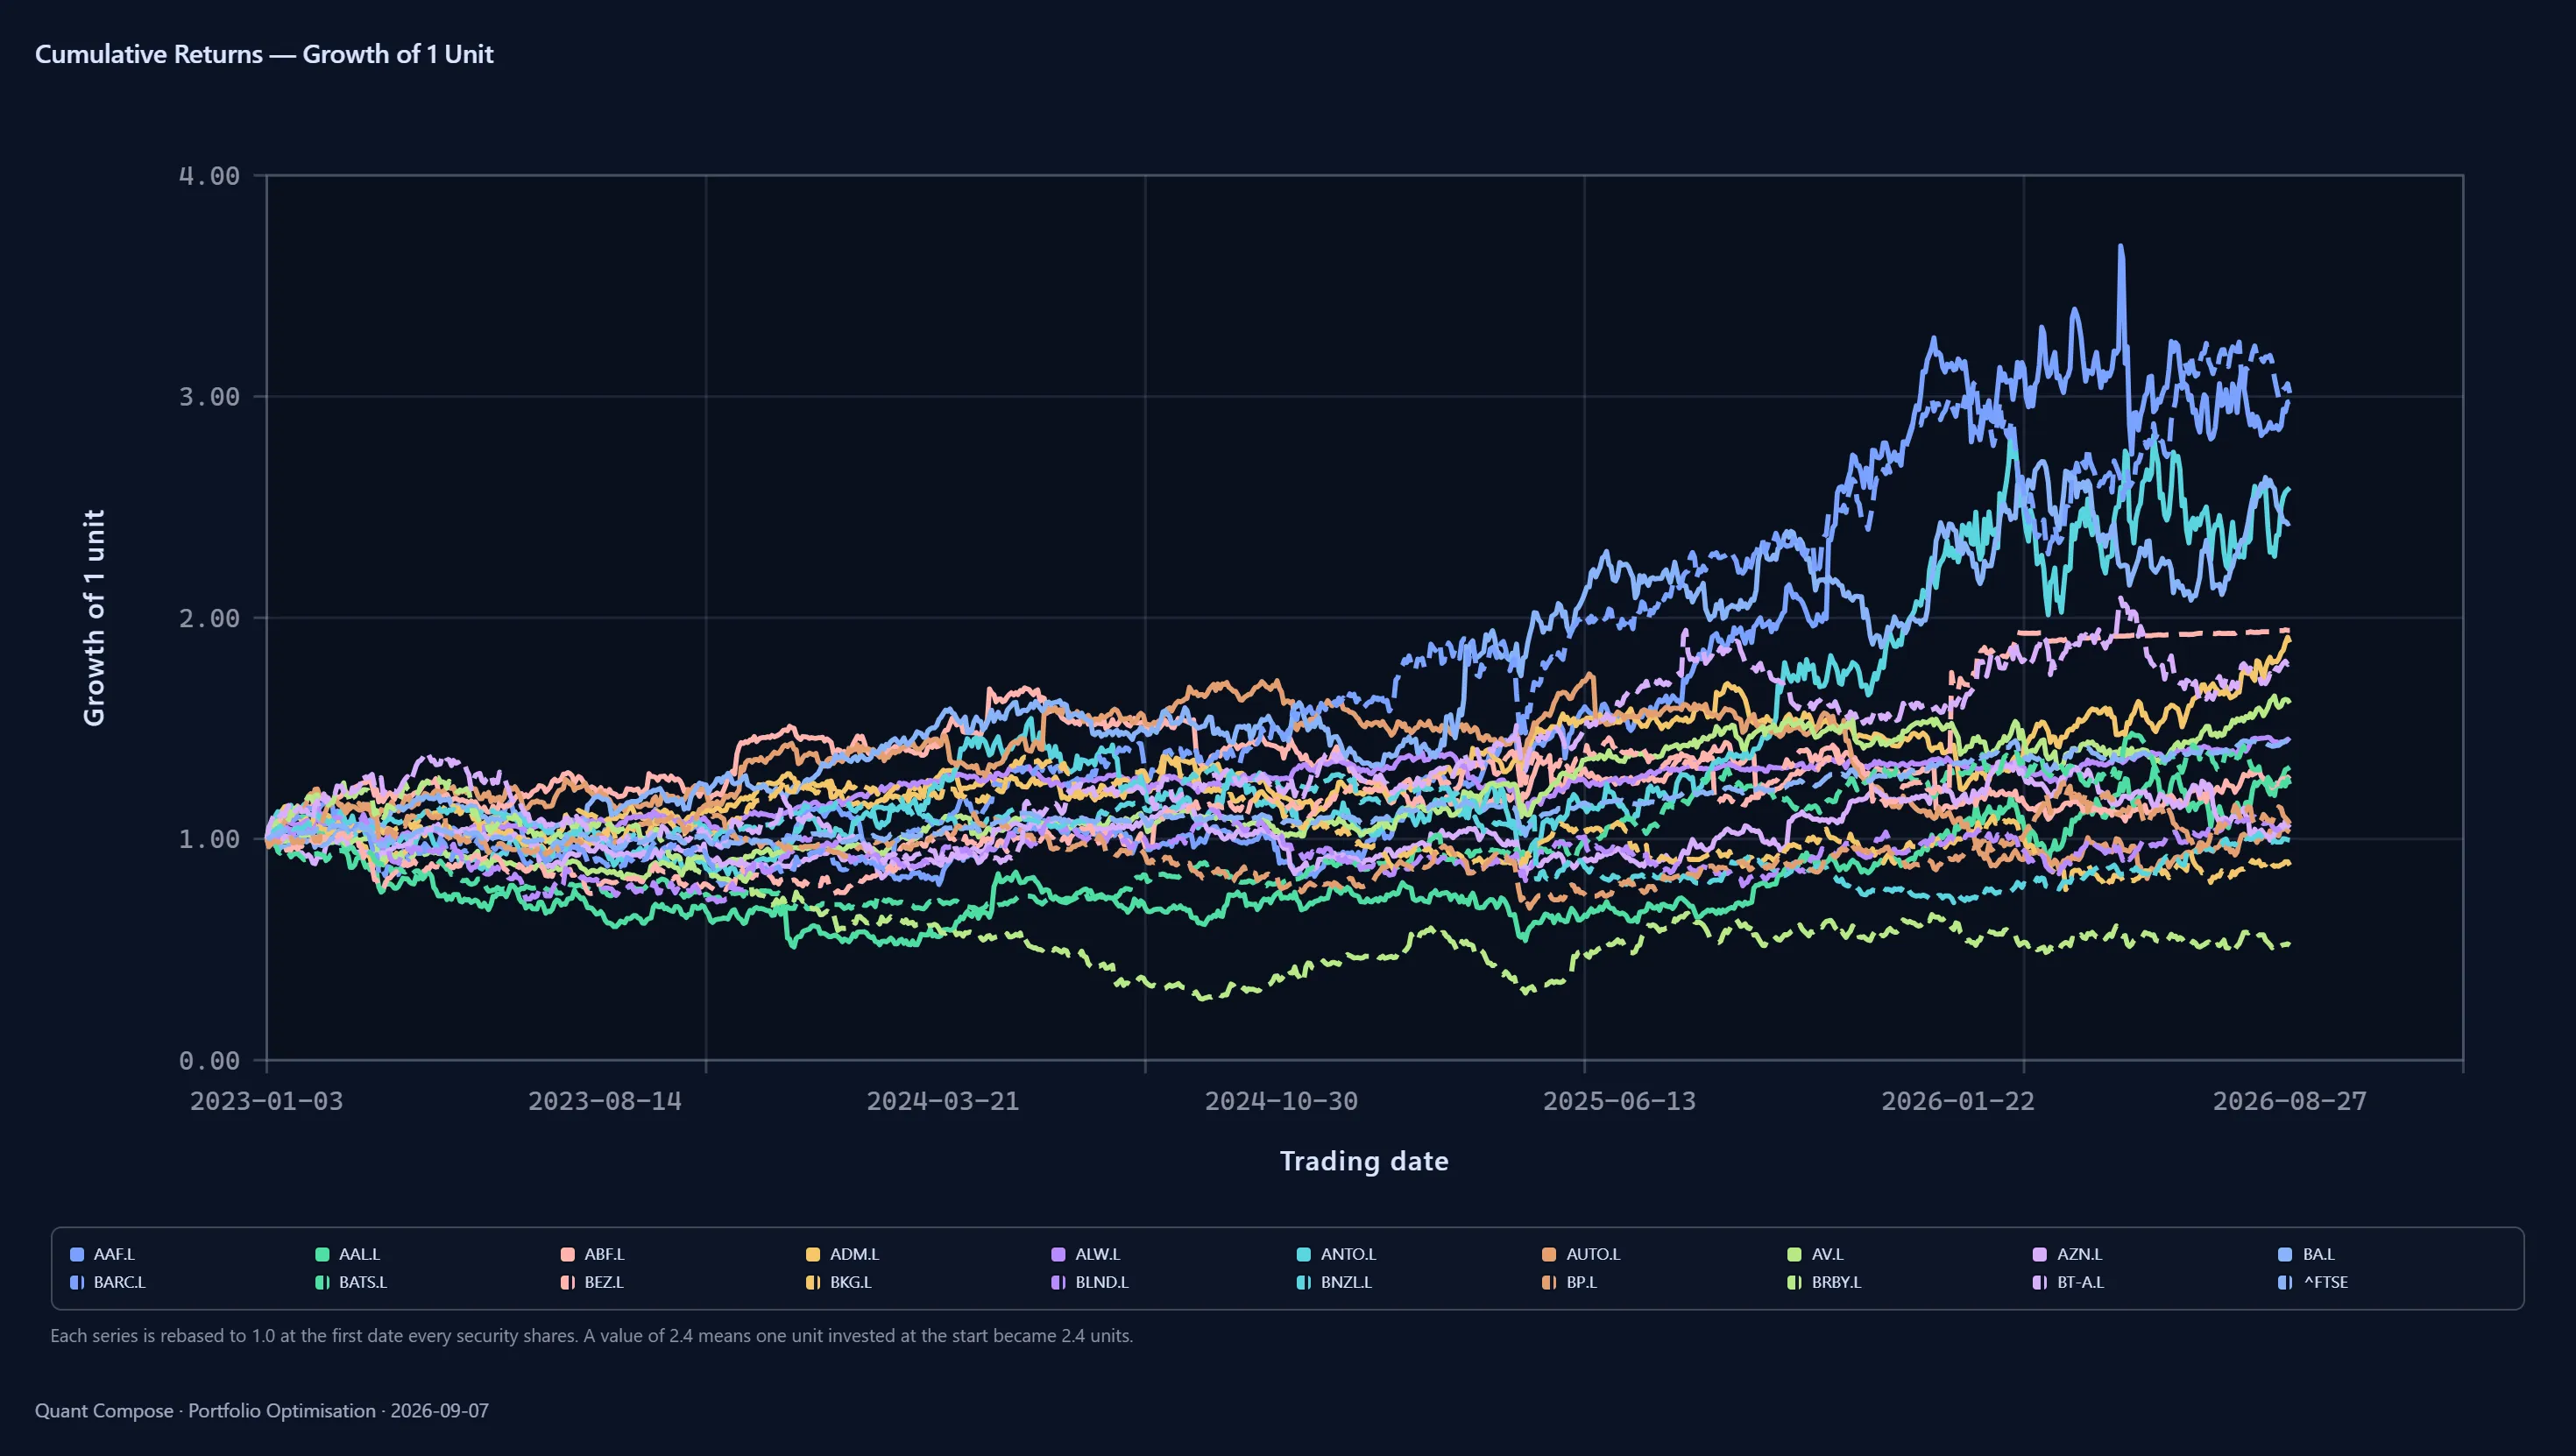The image size is (2576, 1456).
Task: Click BNZL.L legend label
Action: coord(1346,1282)
